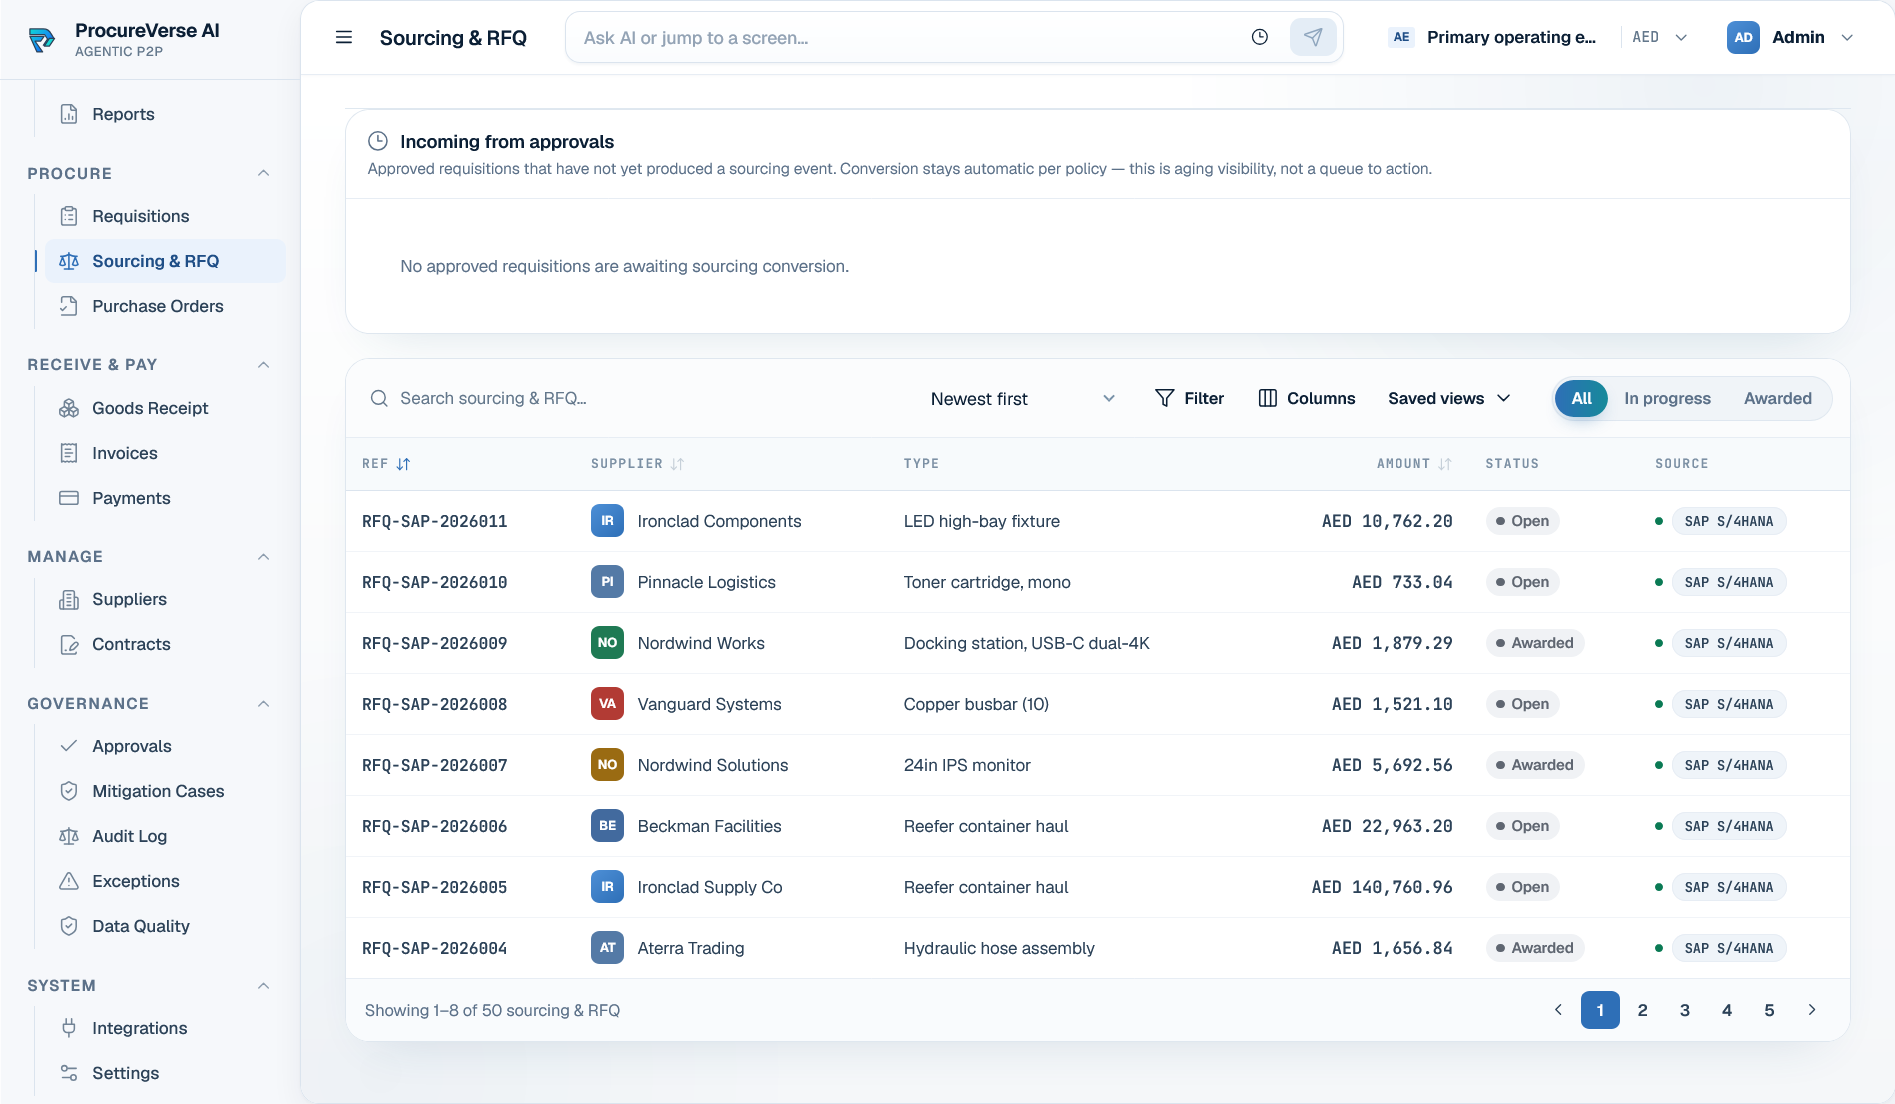This screenshot has height=1104, width=1895.
Task: Click the Sourcing & RFQ scales icon
Action: (69, 261)
